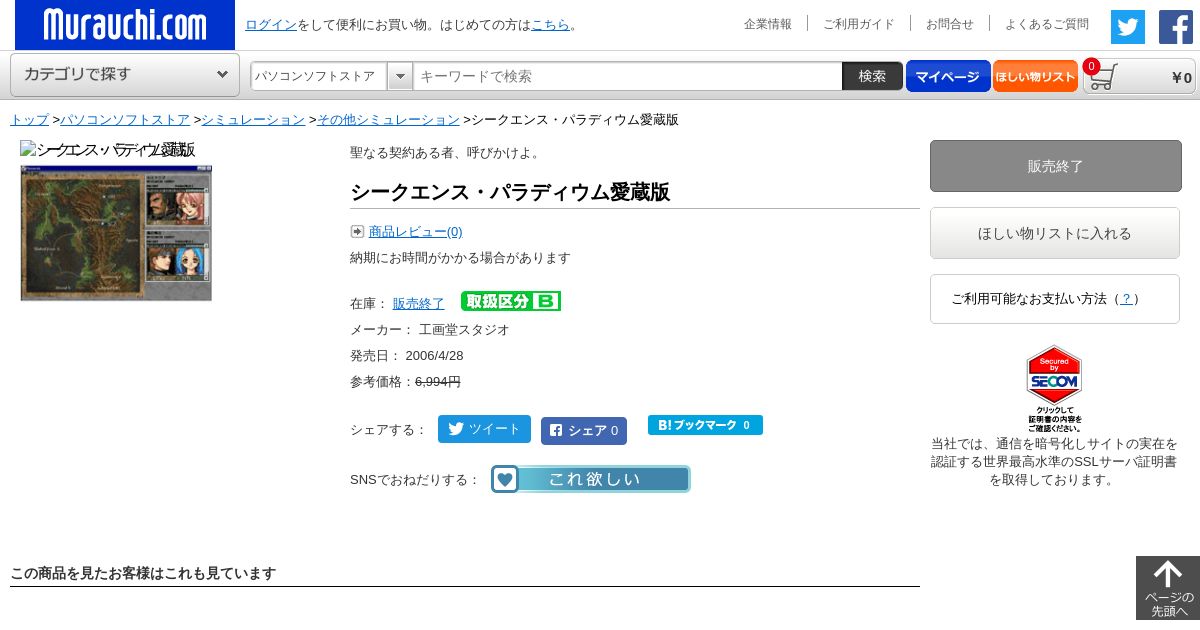
Task: Click the ツイート share button
Action: point(484,429)
